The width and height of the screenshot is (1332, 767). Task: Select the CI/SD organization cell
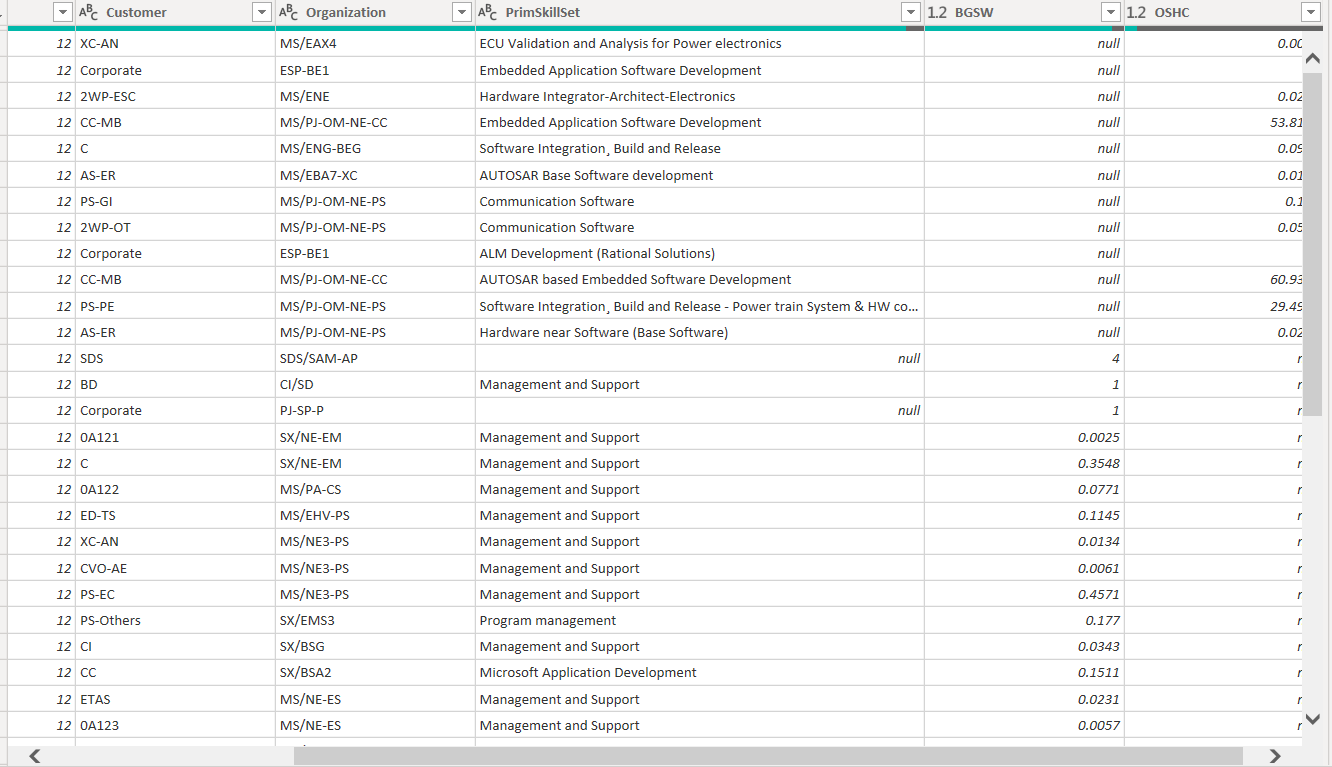pyautogui.click(x=375, y=384)
